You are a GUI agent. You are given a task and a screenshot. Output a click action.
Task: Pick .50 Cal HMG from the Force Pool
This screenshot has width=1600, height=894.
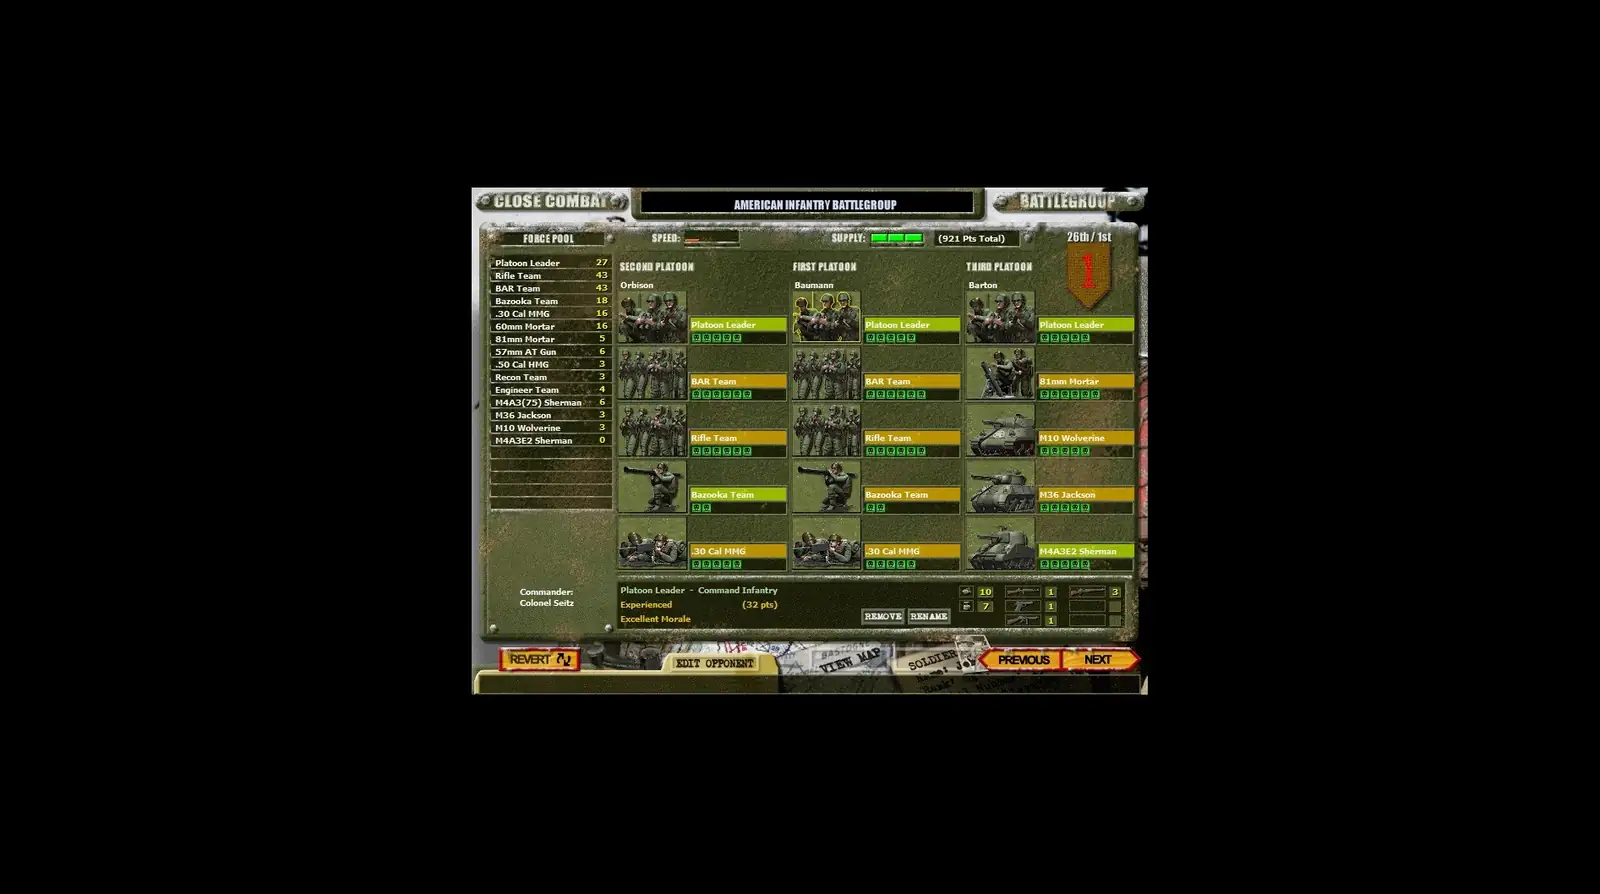(x=550, y=364)
